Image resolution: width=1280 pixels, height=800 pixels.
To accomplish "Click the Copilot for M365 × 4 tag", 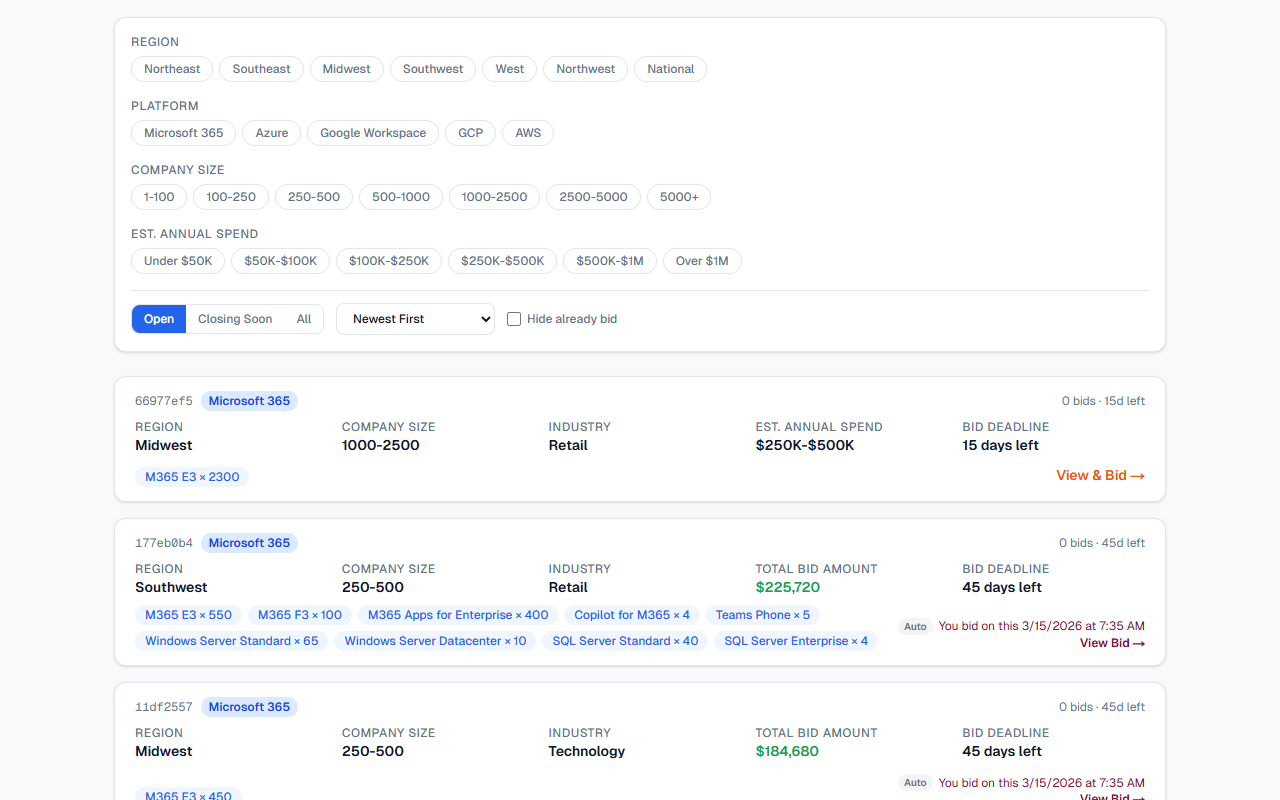I will pyautogui.click(x=632, y=615).
